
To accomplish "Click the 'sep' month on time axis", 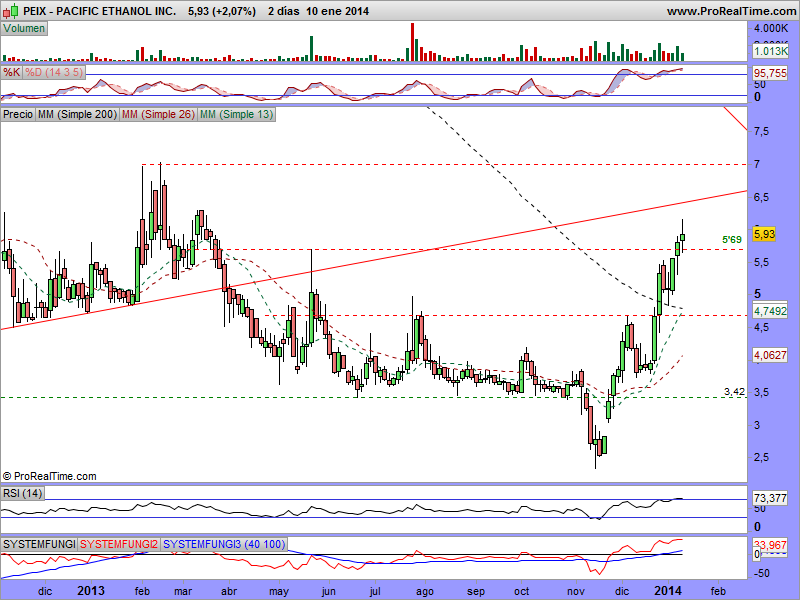I will [x=476, y=592].
